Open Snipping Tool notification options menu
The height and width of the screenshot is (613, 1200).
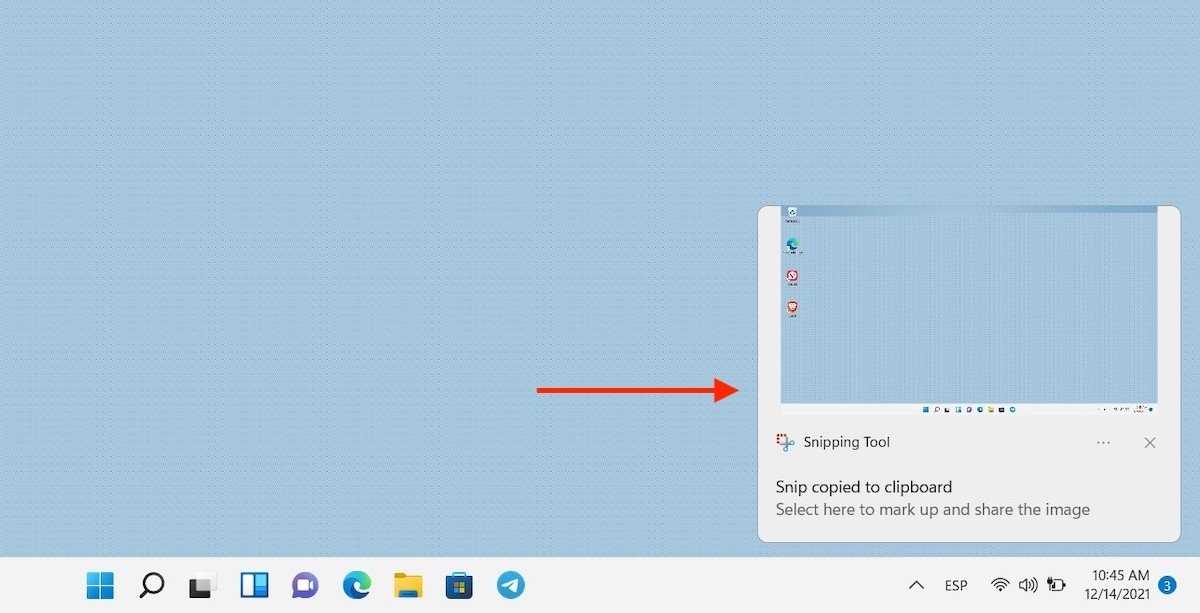(1103, 442)
